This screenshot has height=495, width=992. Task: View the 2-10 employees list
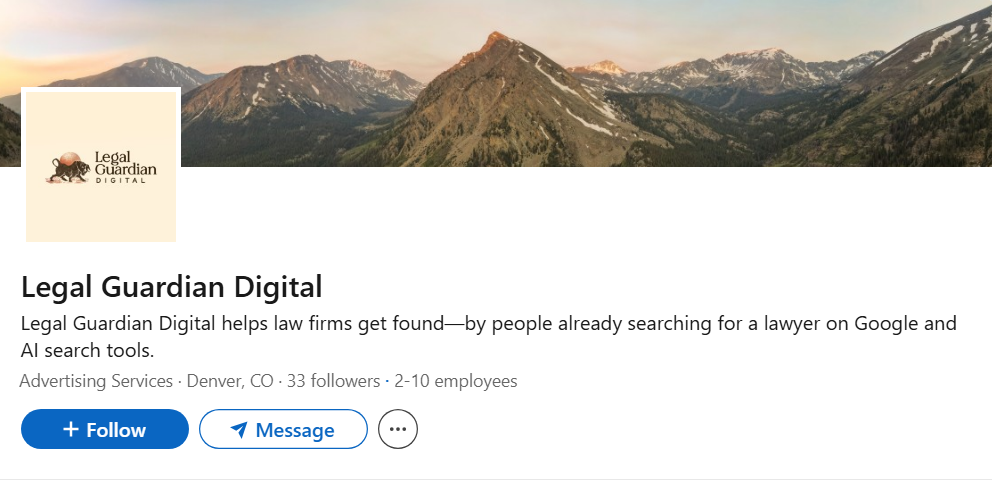tap(454, 381)
